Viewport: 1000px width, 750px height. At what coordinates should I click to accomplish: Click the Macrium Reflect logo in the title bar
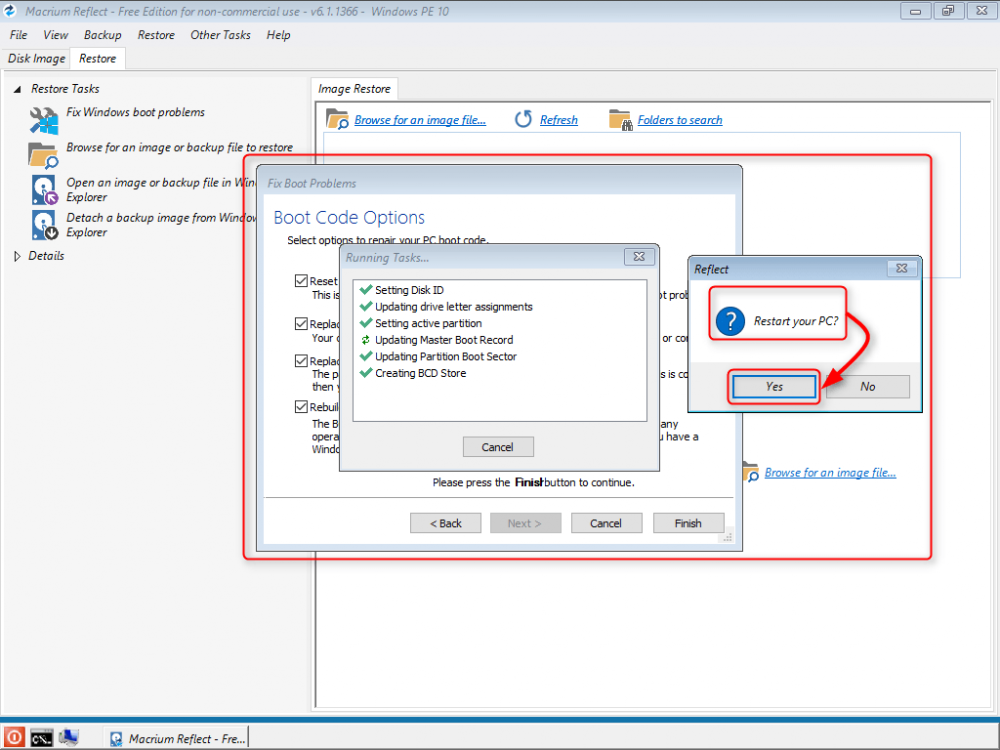click(x=10, y=11)
